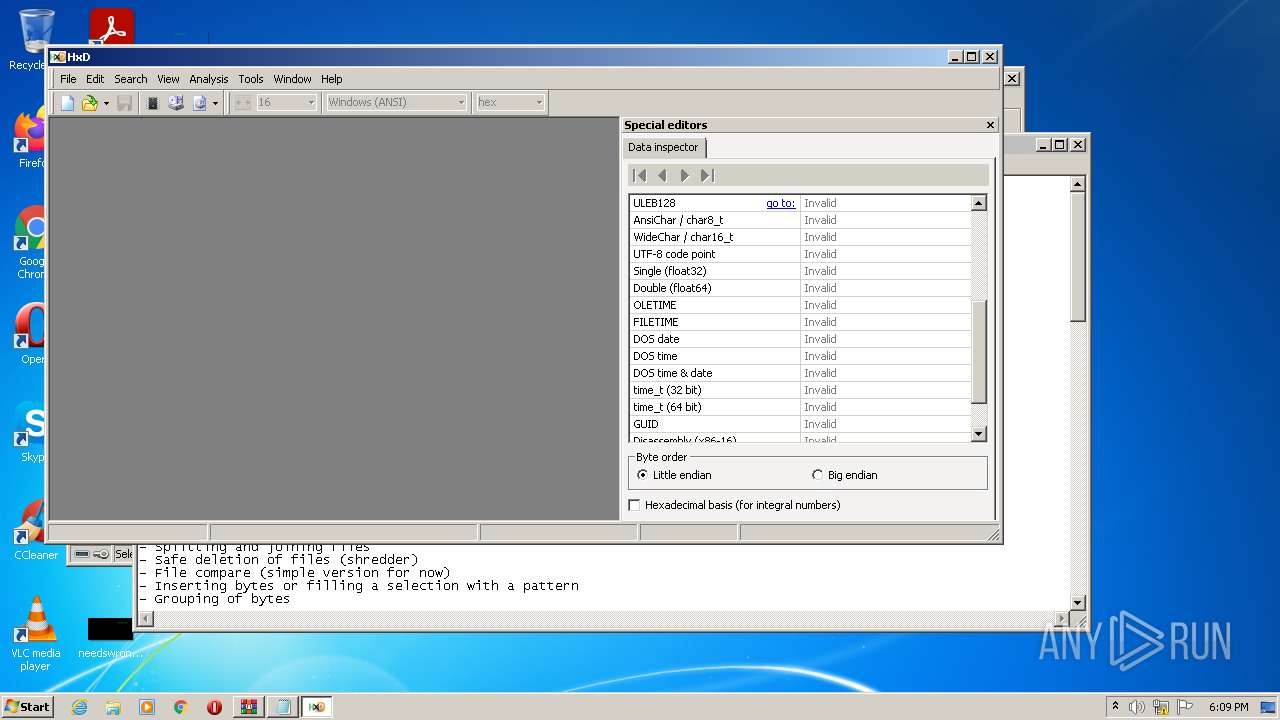This screenshot has width=1280, height=720.
Task: Create a new file with the toolbar icon
Action: (x=67, y=103)
